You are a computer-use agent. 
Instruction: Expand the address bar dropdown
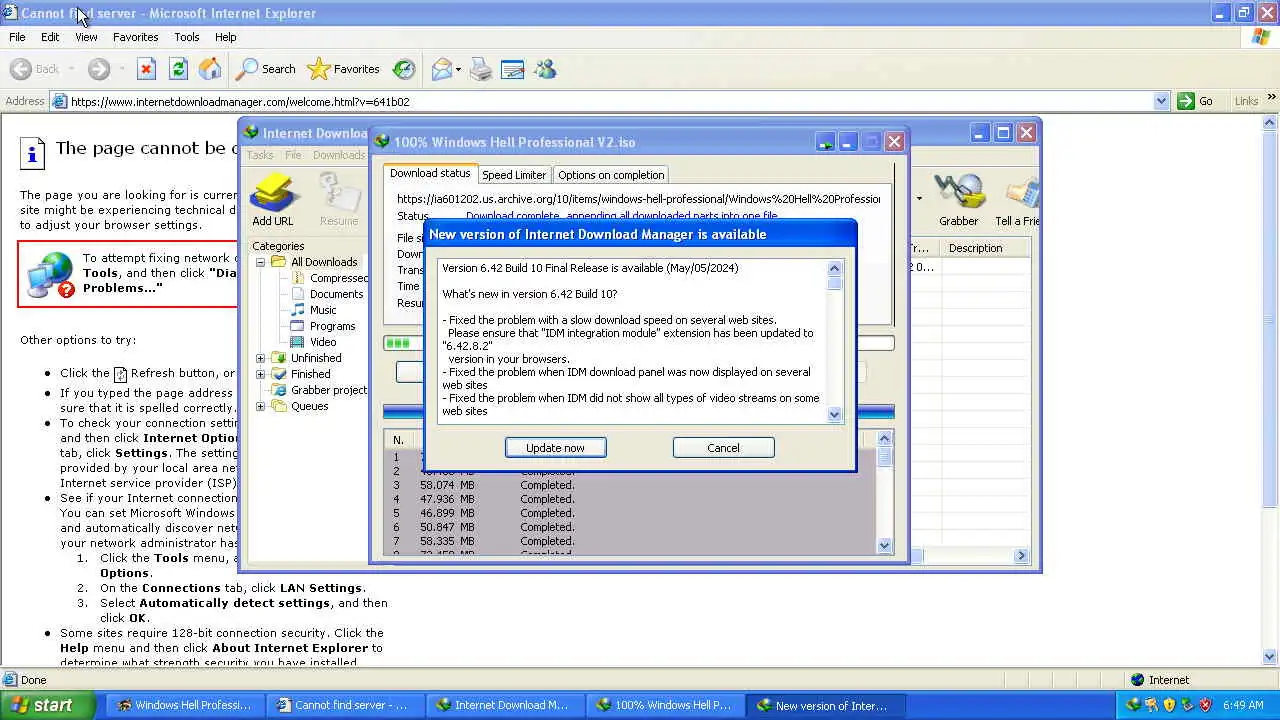[1161, 101]
